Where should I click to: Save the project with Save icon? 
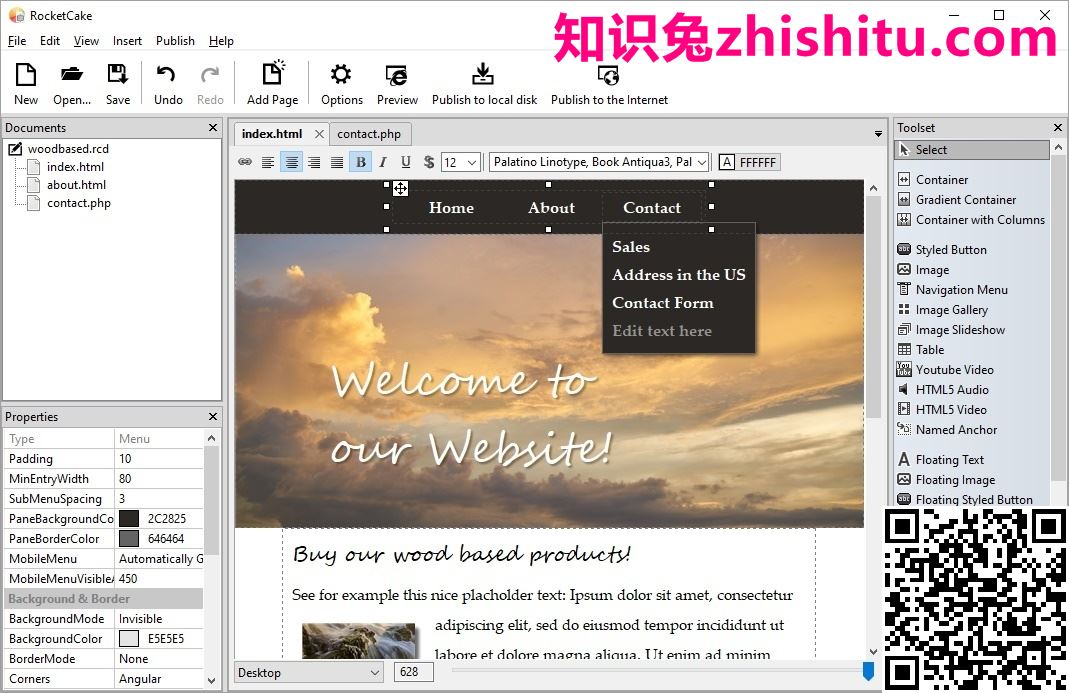point(117,83)
